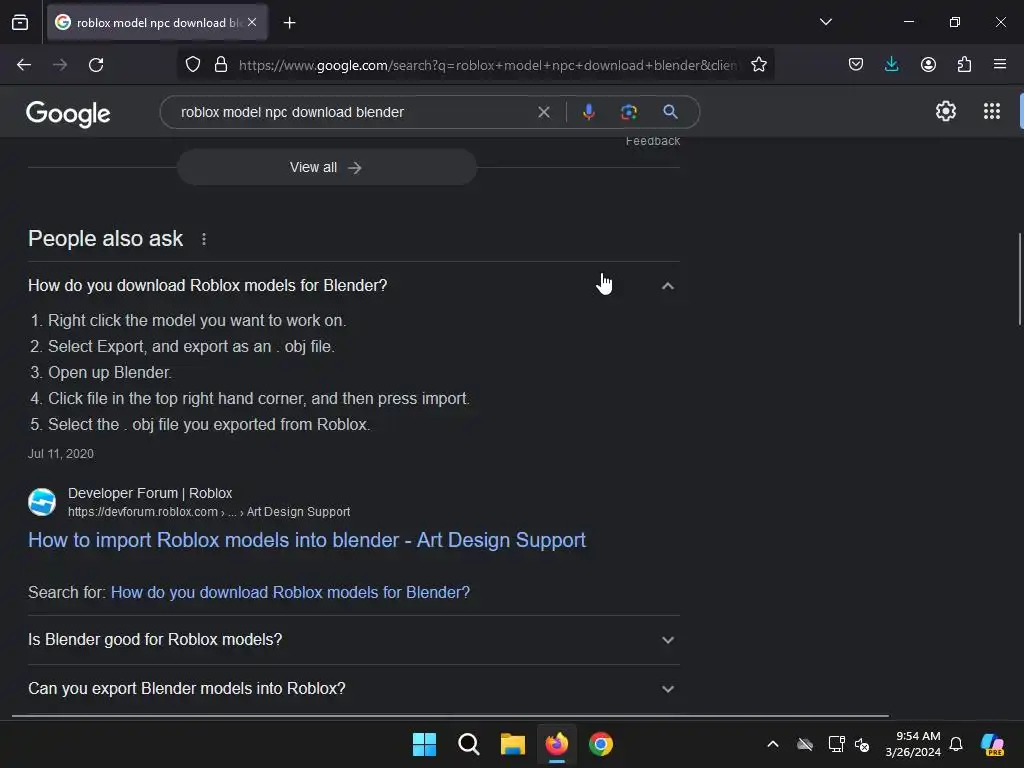Open Google quick settings gear
The width and height of the screenshot is (1024, 768).
click(946, 112)
